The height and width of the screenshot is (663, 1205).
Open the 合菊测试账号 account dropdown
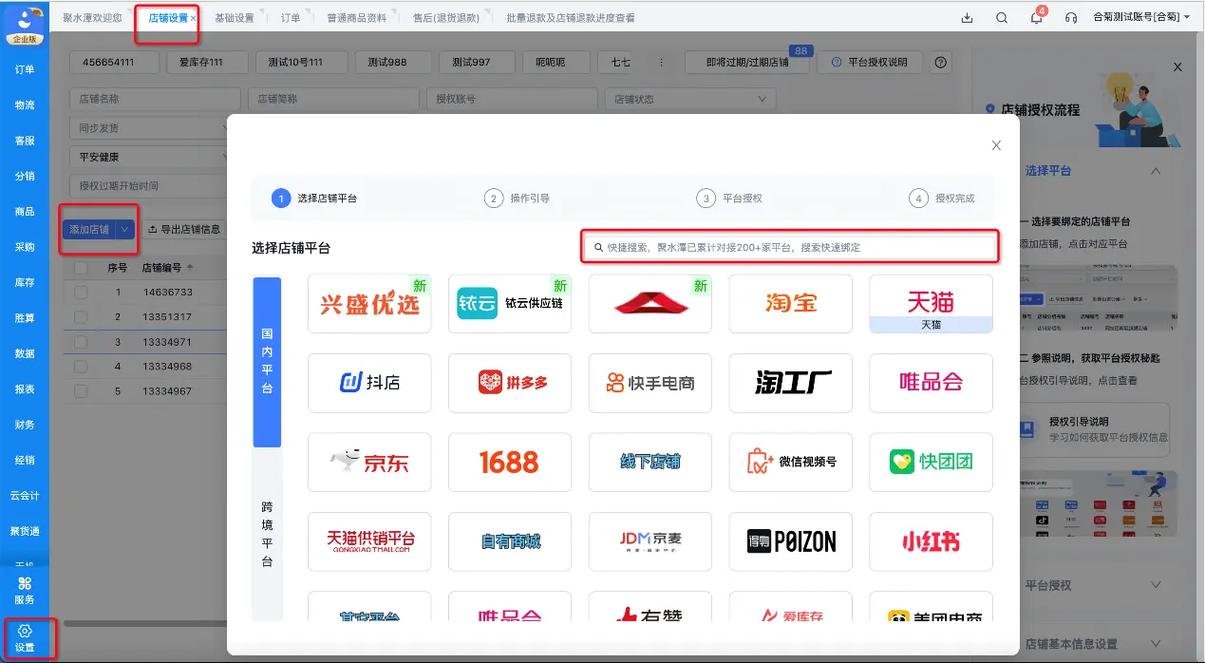(1141, 18)
